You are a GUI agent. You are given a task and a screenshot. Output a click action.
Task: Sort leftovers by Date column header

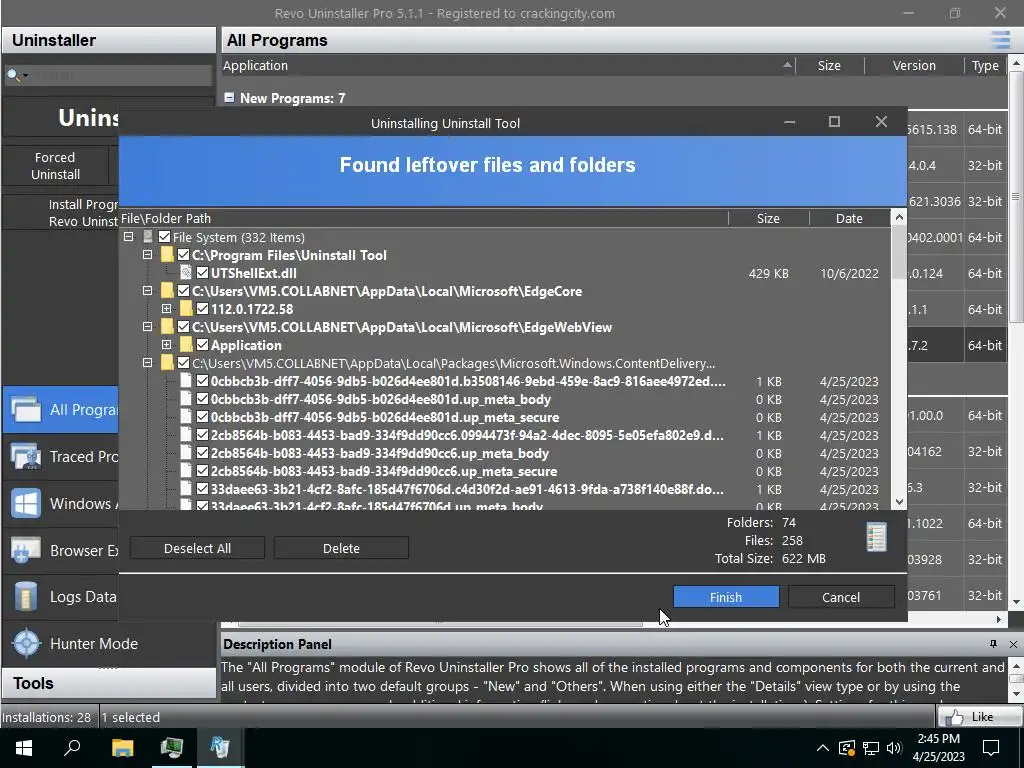849,218
